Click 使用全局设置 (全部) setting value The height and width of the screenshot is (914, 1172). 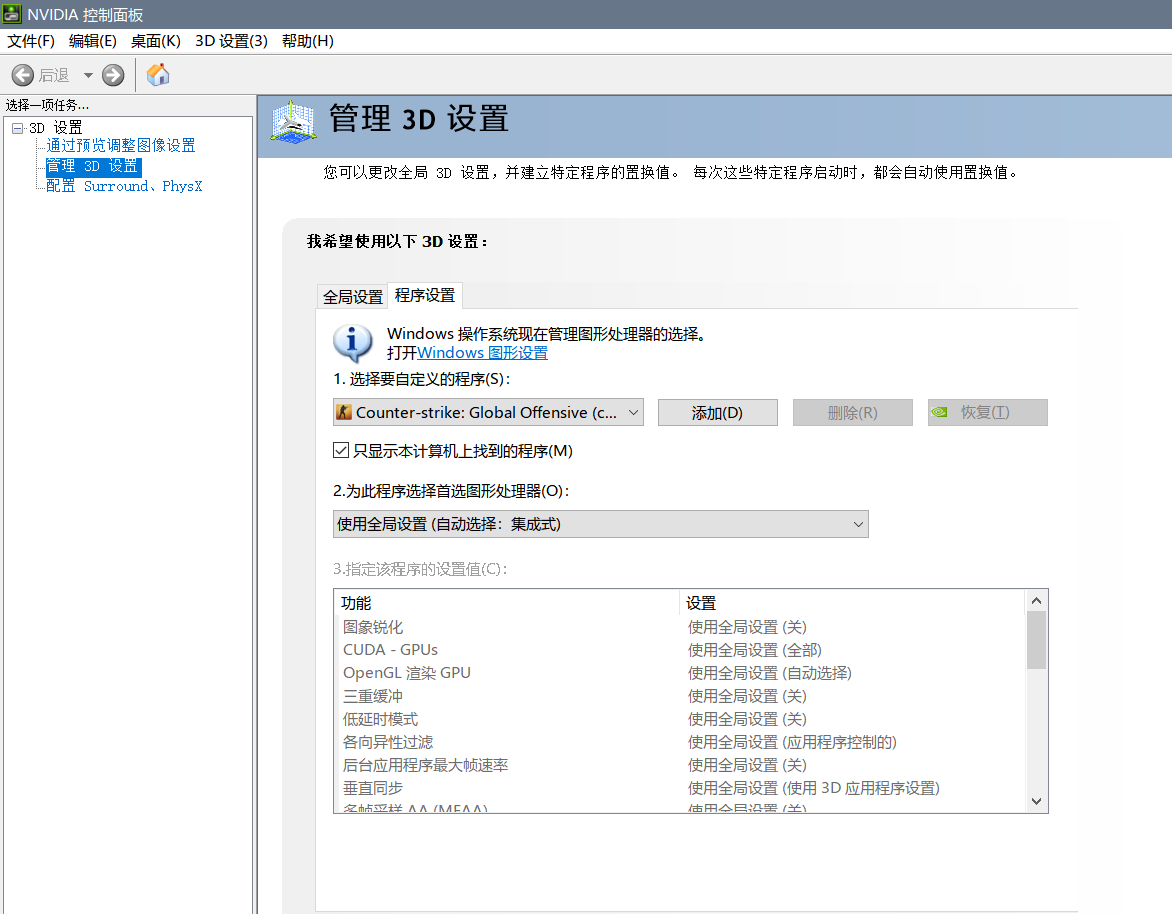[754, 650]
